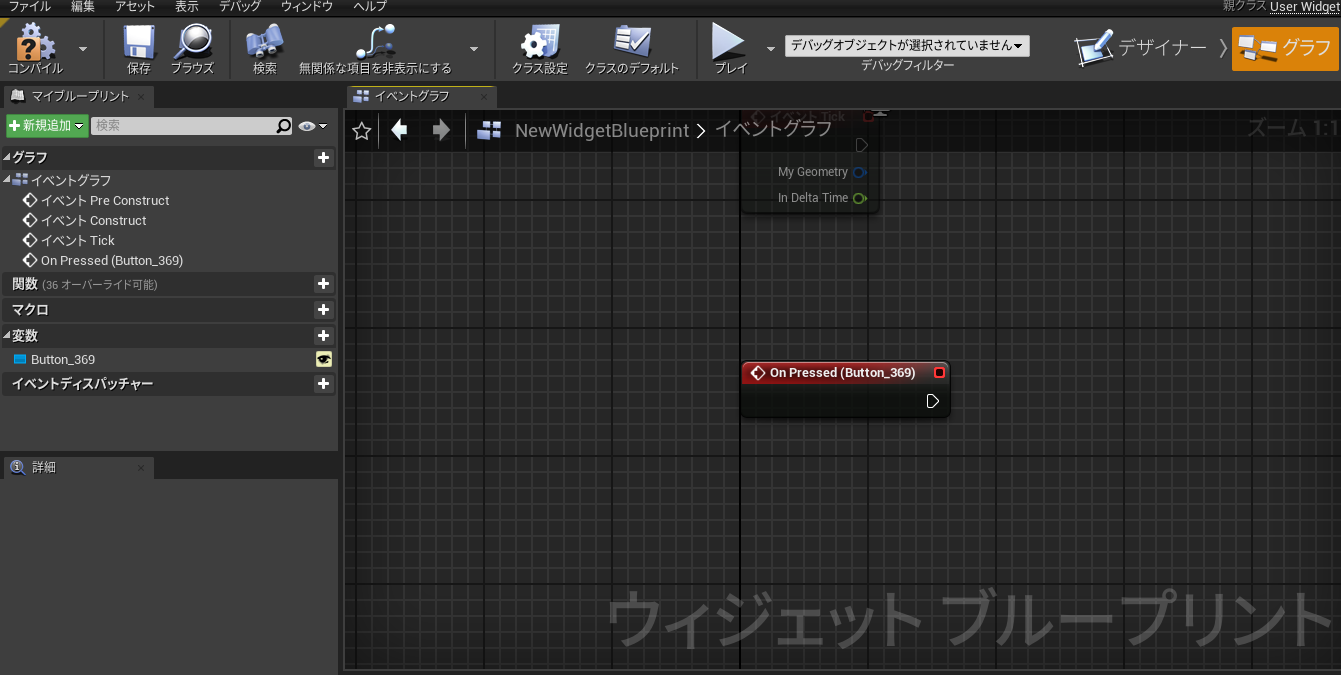Open Class Defaults (クラスのデフォルト)
This screenshot has width=1341, height=675.
(632, 48)
